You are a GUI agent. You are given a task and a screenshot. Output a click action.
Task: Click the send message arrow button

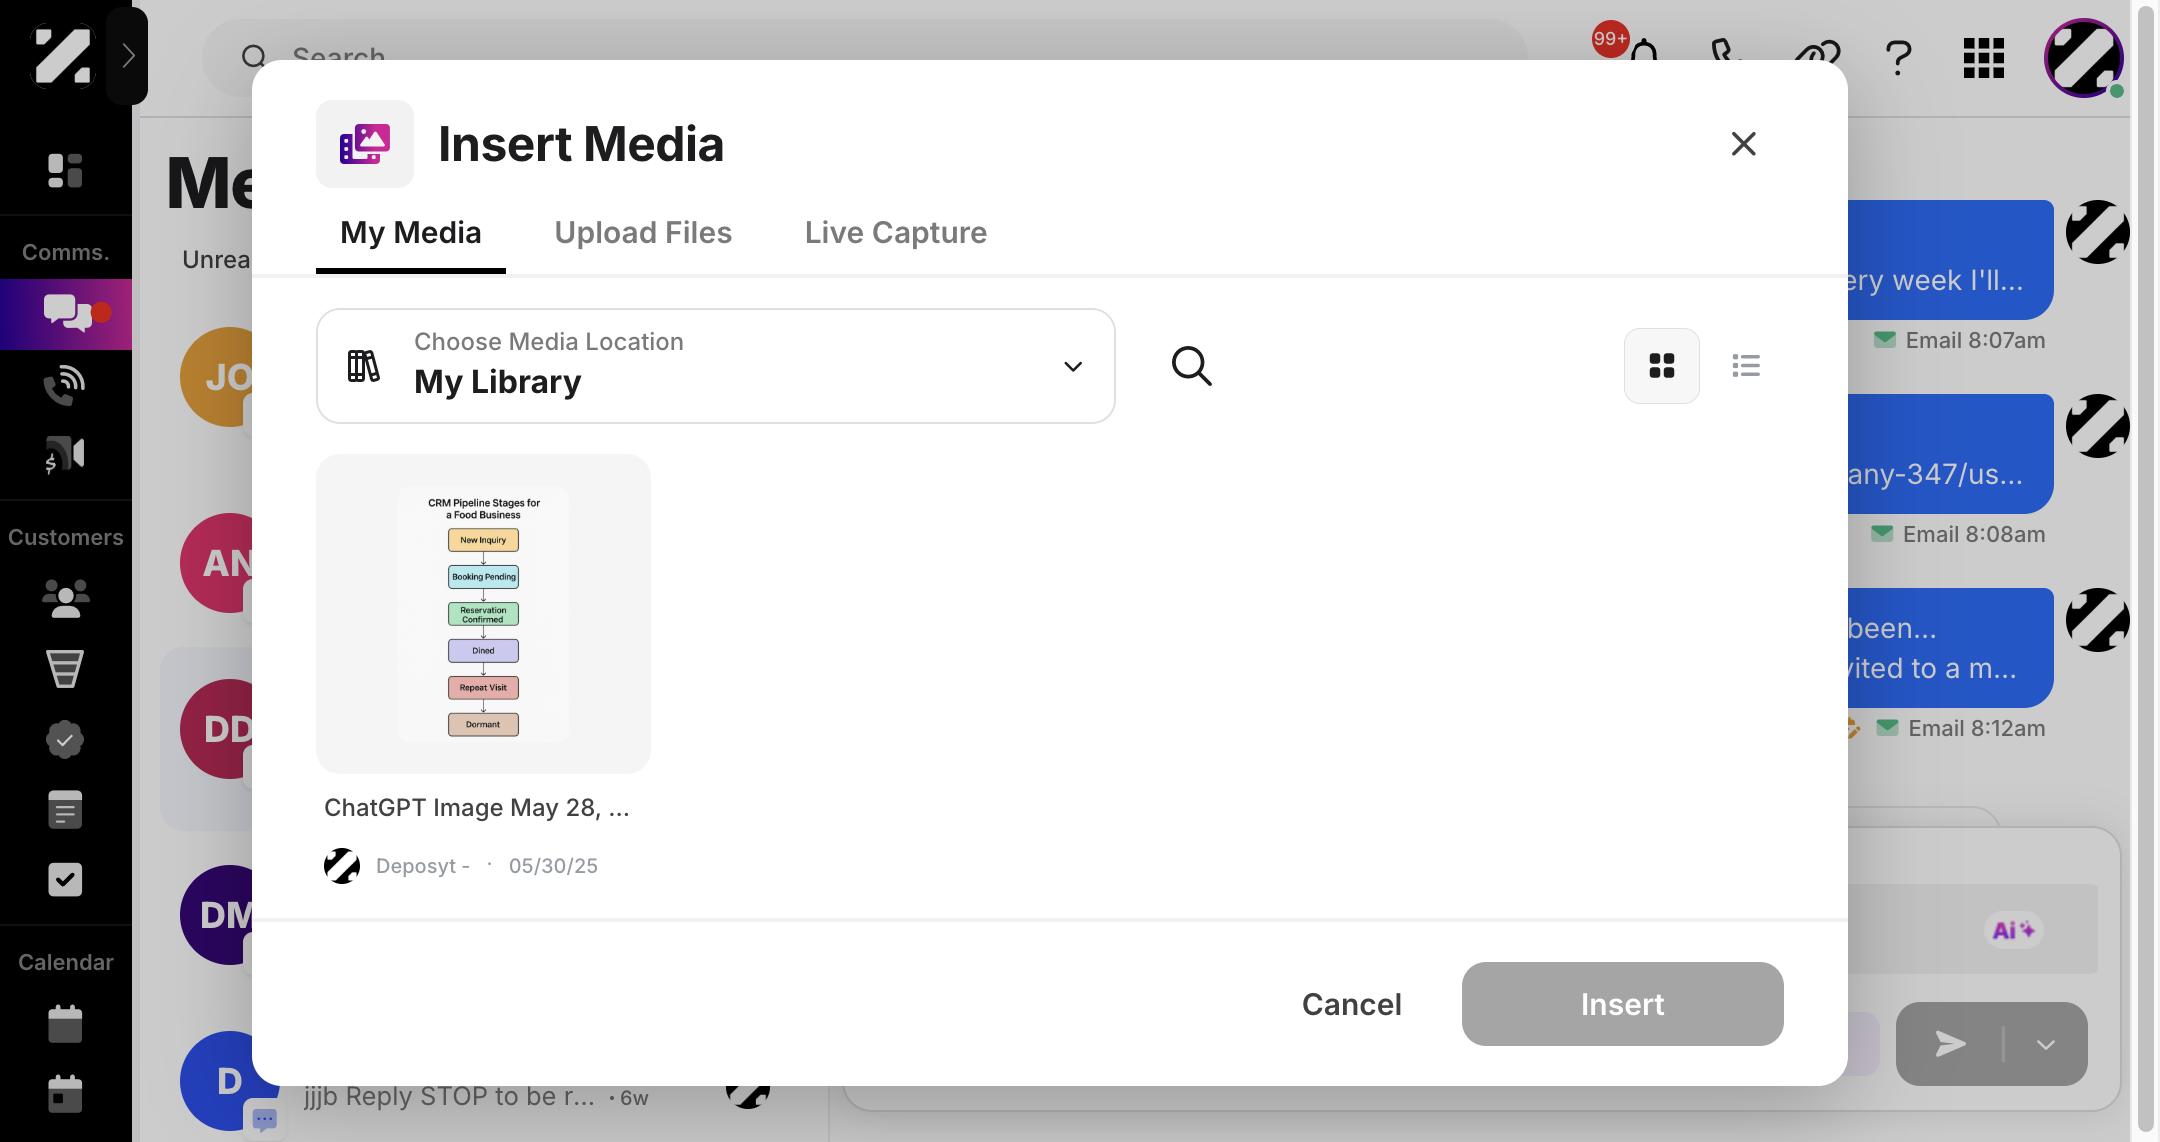(x=1950, y=1044)
